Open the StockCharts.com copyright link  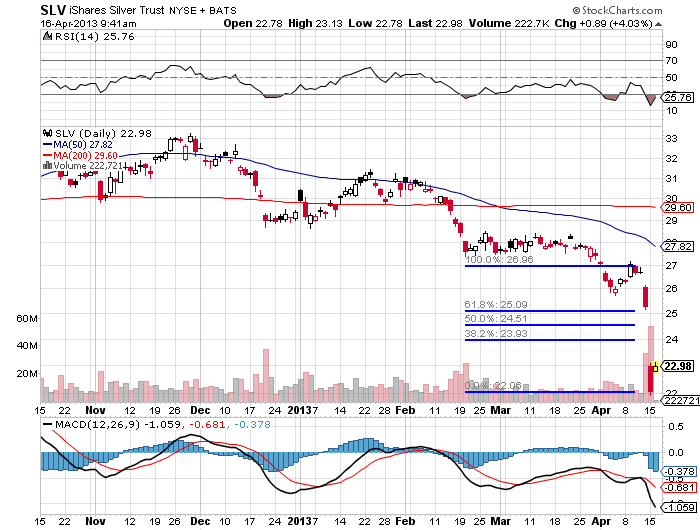point(618,10)
